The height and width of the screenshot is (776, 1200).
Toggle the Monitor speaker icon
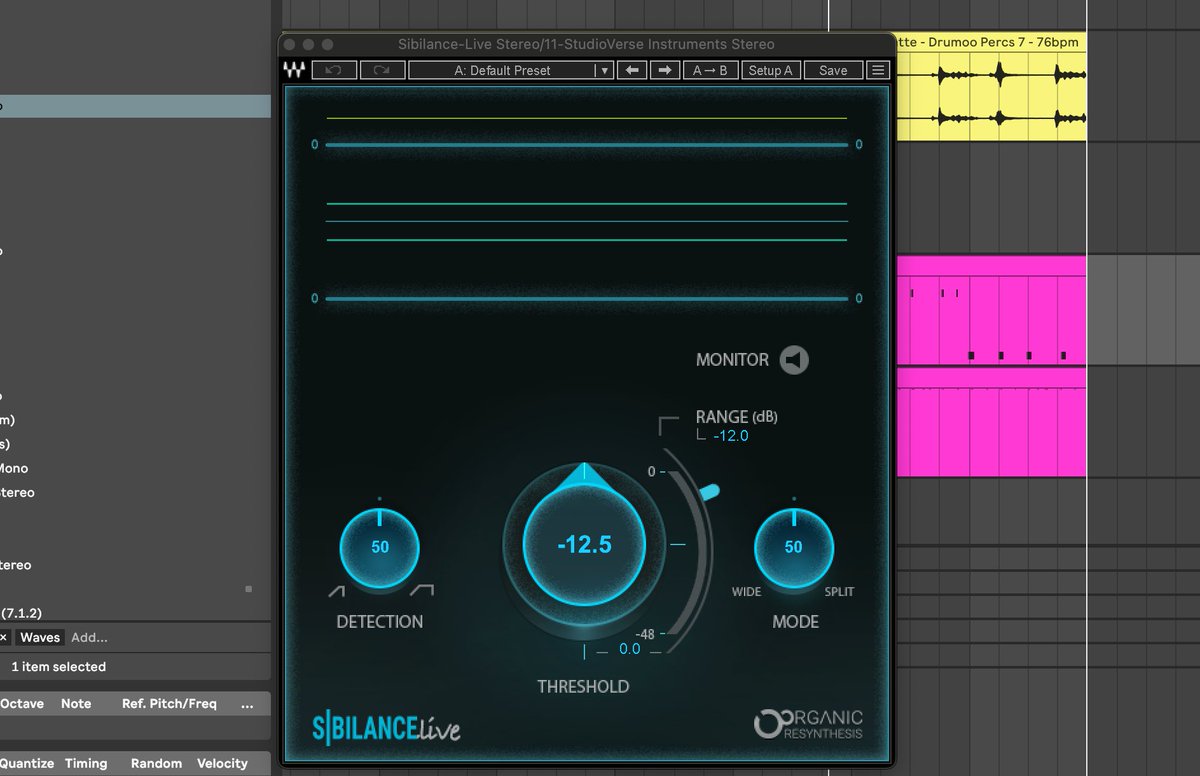(794, 360)
